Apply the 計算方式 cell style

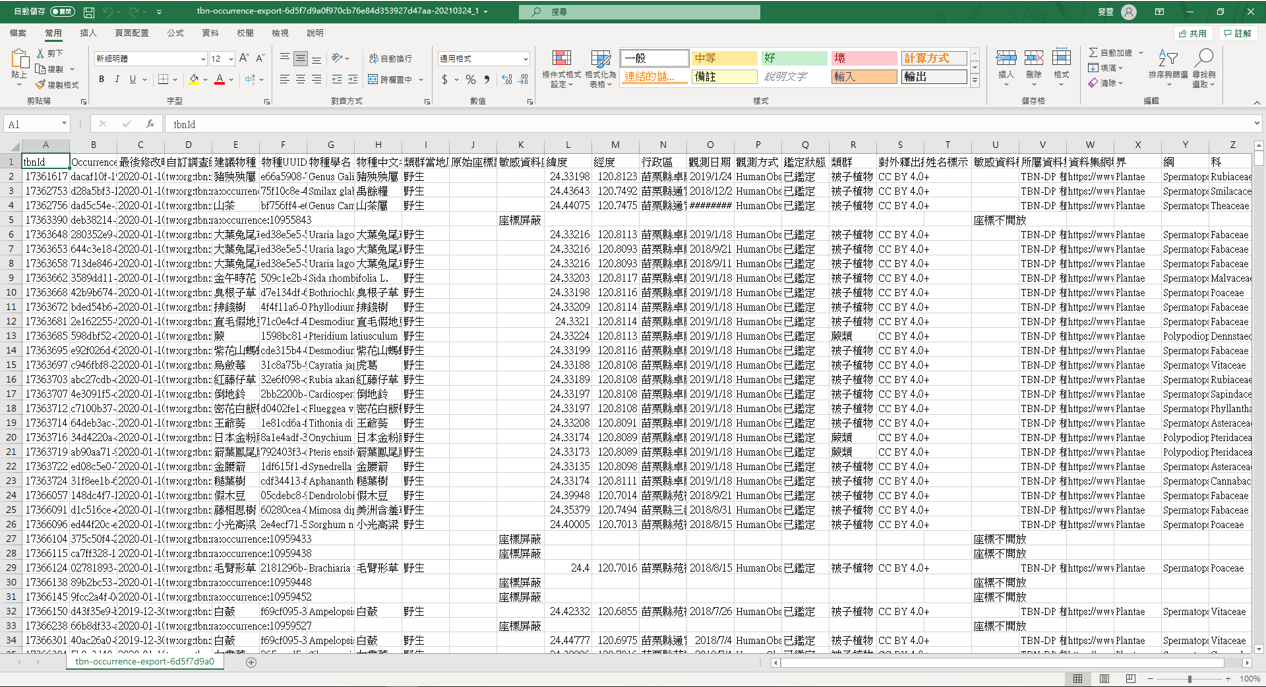point(936,58)
